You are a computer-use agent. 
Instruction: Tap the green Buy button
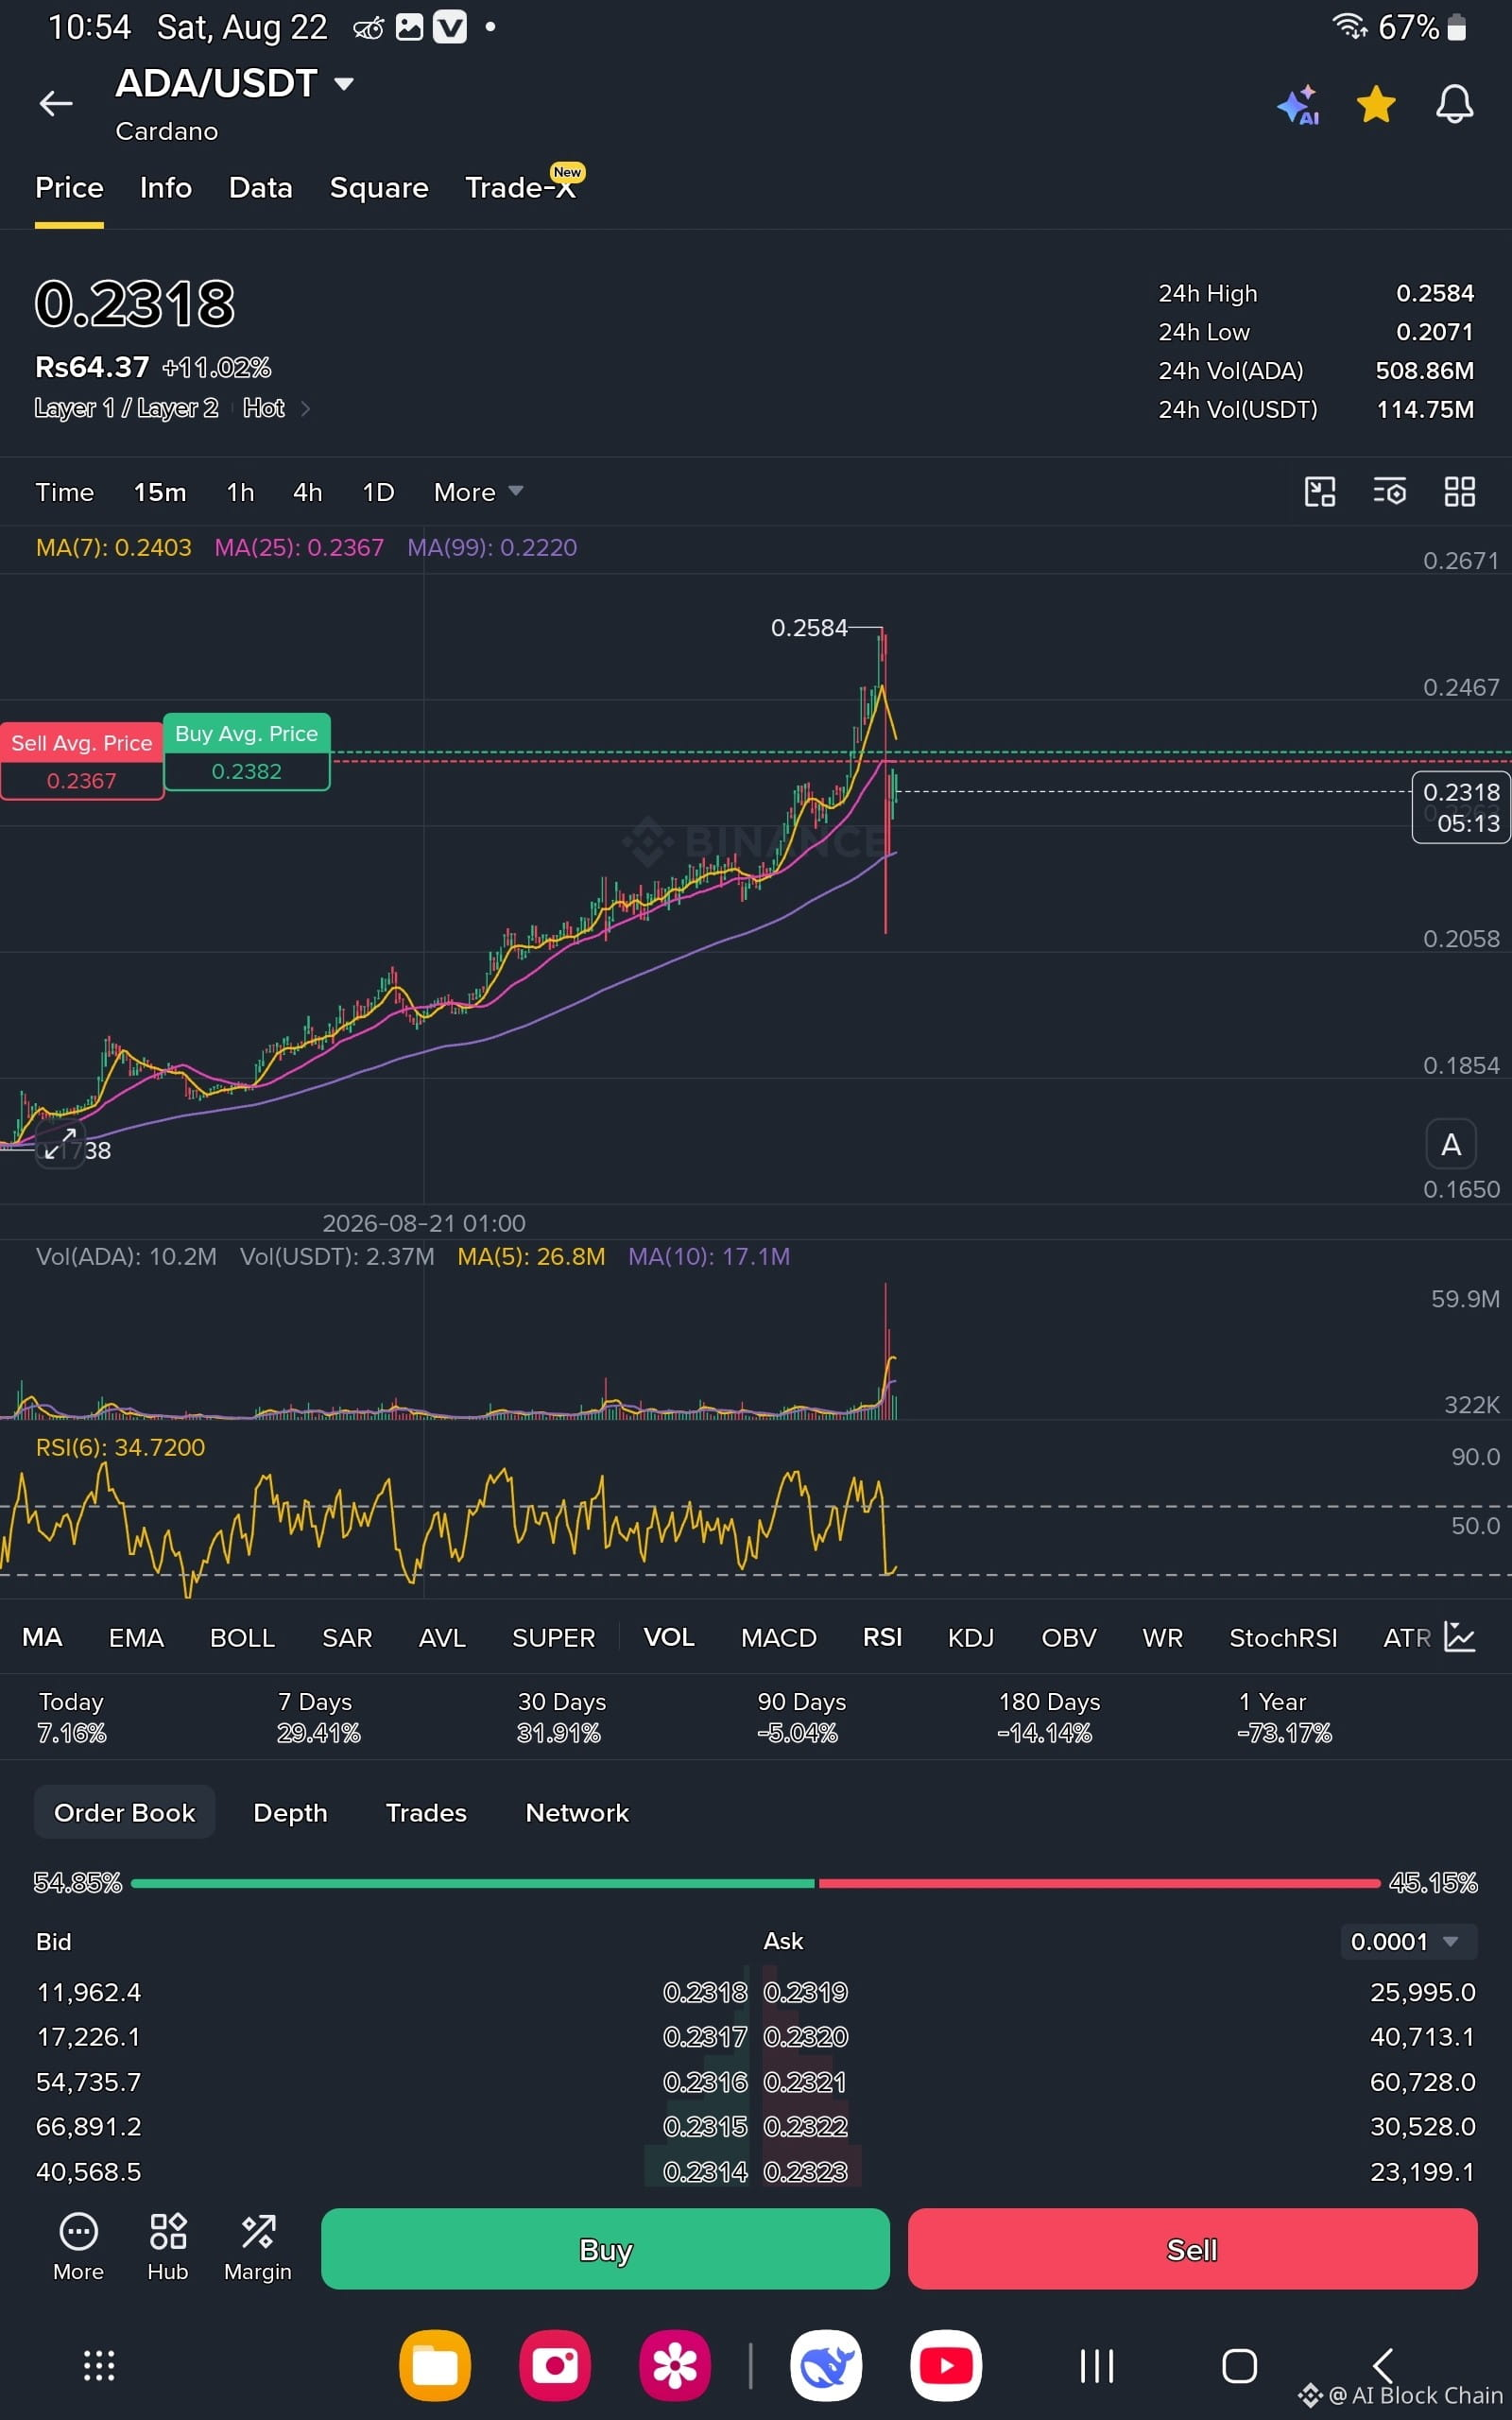(605, 2249)
